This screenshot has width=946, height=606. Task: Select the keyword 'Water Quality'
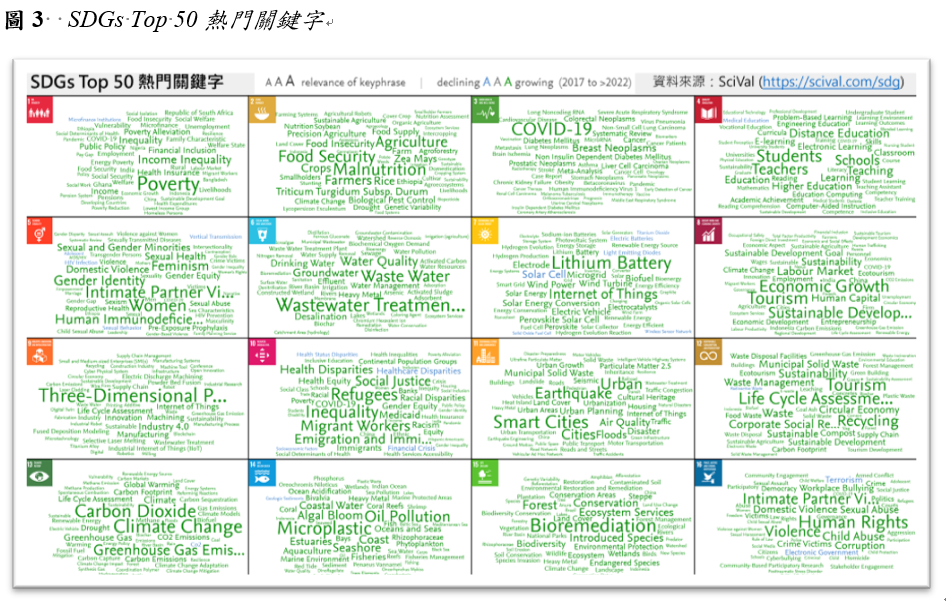(x=379, y=261)
